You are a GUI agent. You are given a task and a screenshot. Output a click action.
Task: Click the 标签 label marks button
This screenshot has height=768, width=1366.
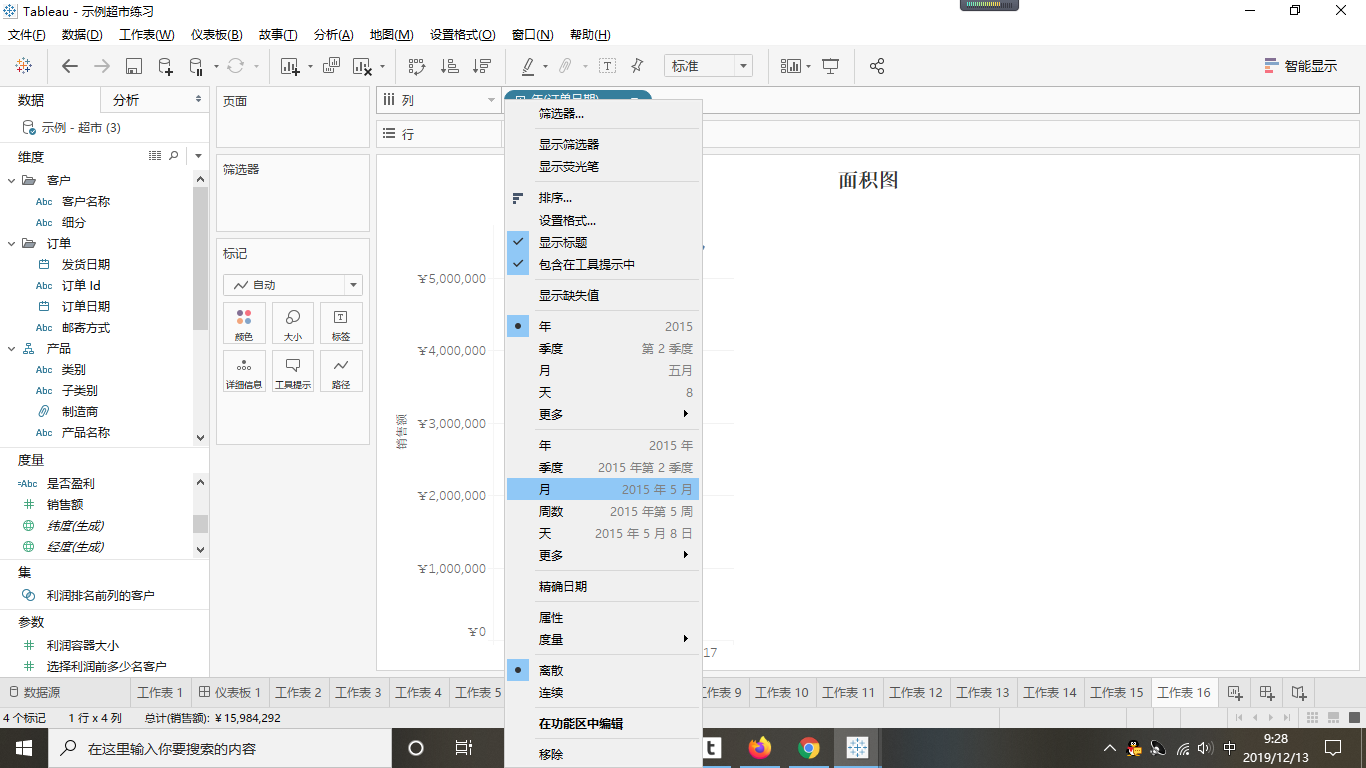tap(341, 324)
